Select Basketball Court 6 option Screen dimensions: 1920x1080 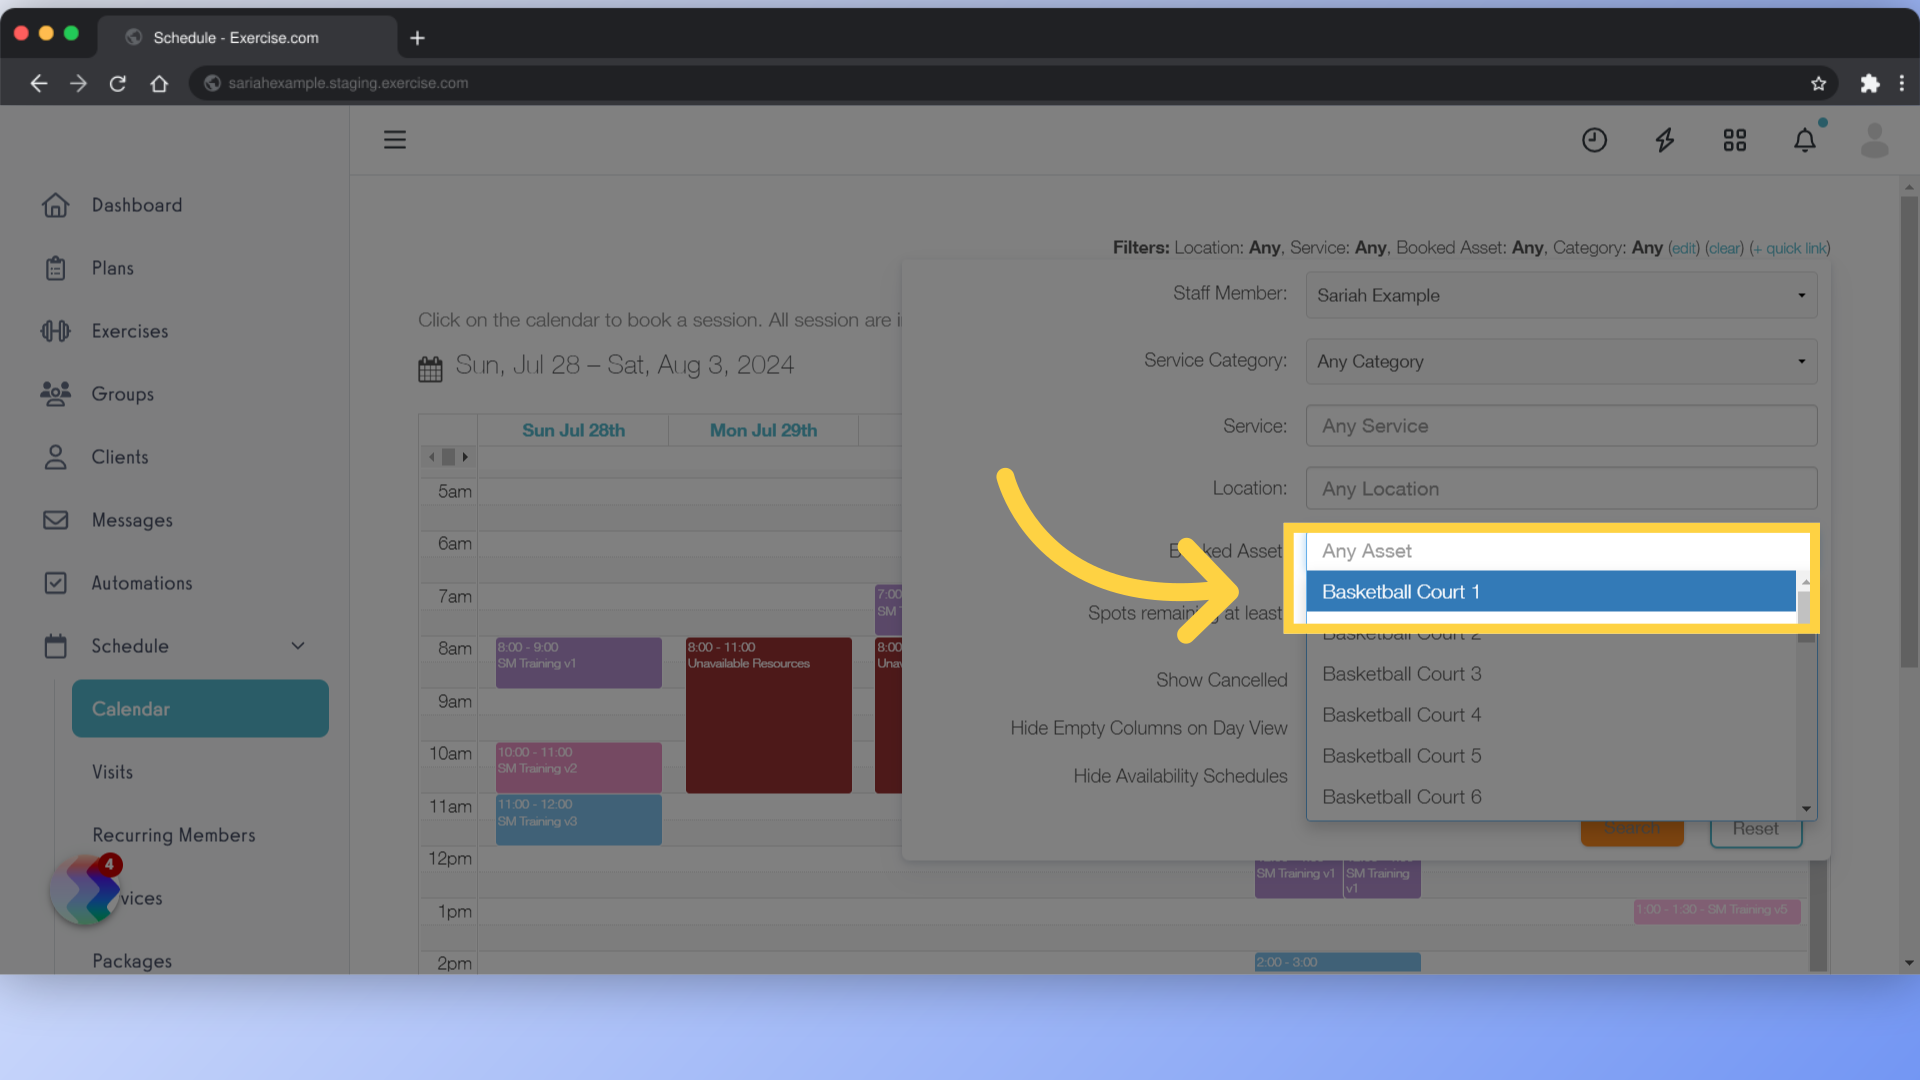[x=1550, y=797]
